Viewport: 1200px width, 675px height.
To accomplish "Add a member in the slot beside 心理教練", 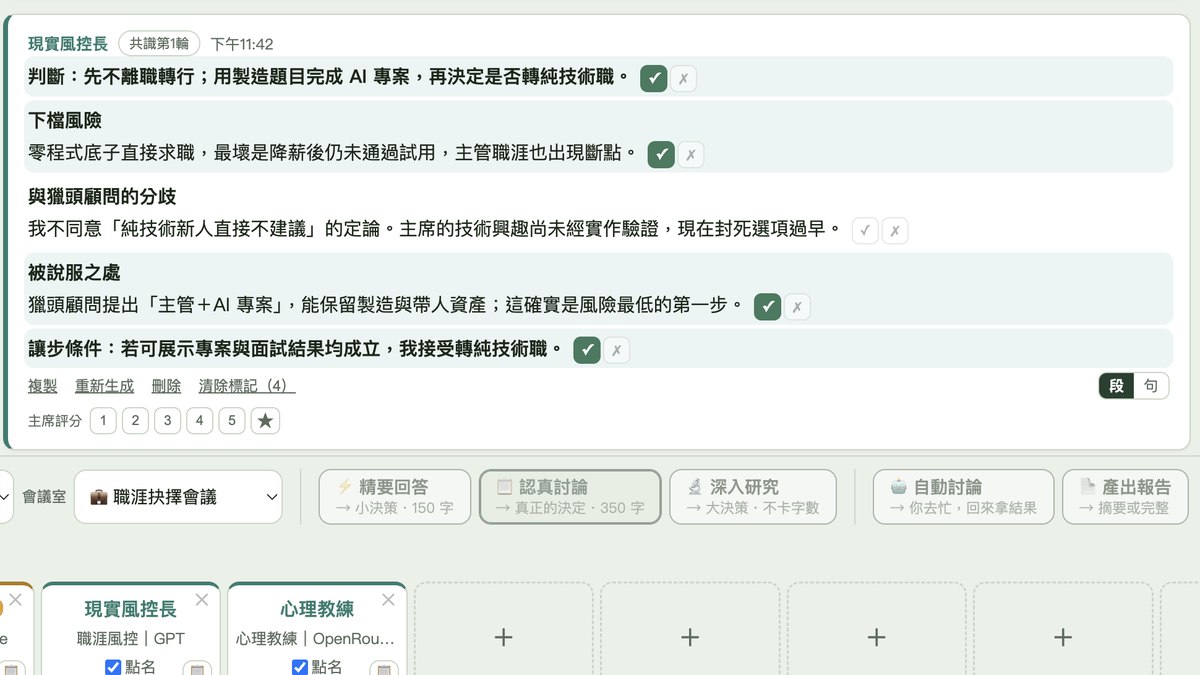I will (504, 637).
